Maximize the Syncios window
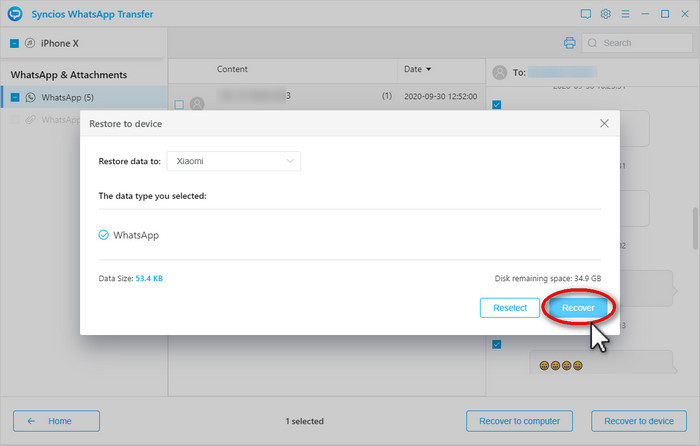Image resolution: width=700 pixels, height=446 pixels. 665,14
